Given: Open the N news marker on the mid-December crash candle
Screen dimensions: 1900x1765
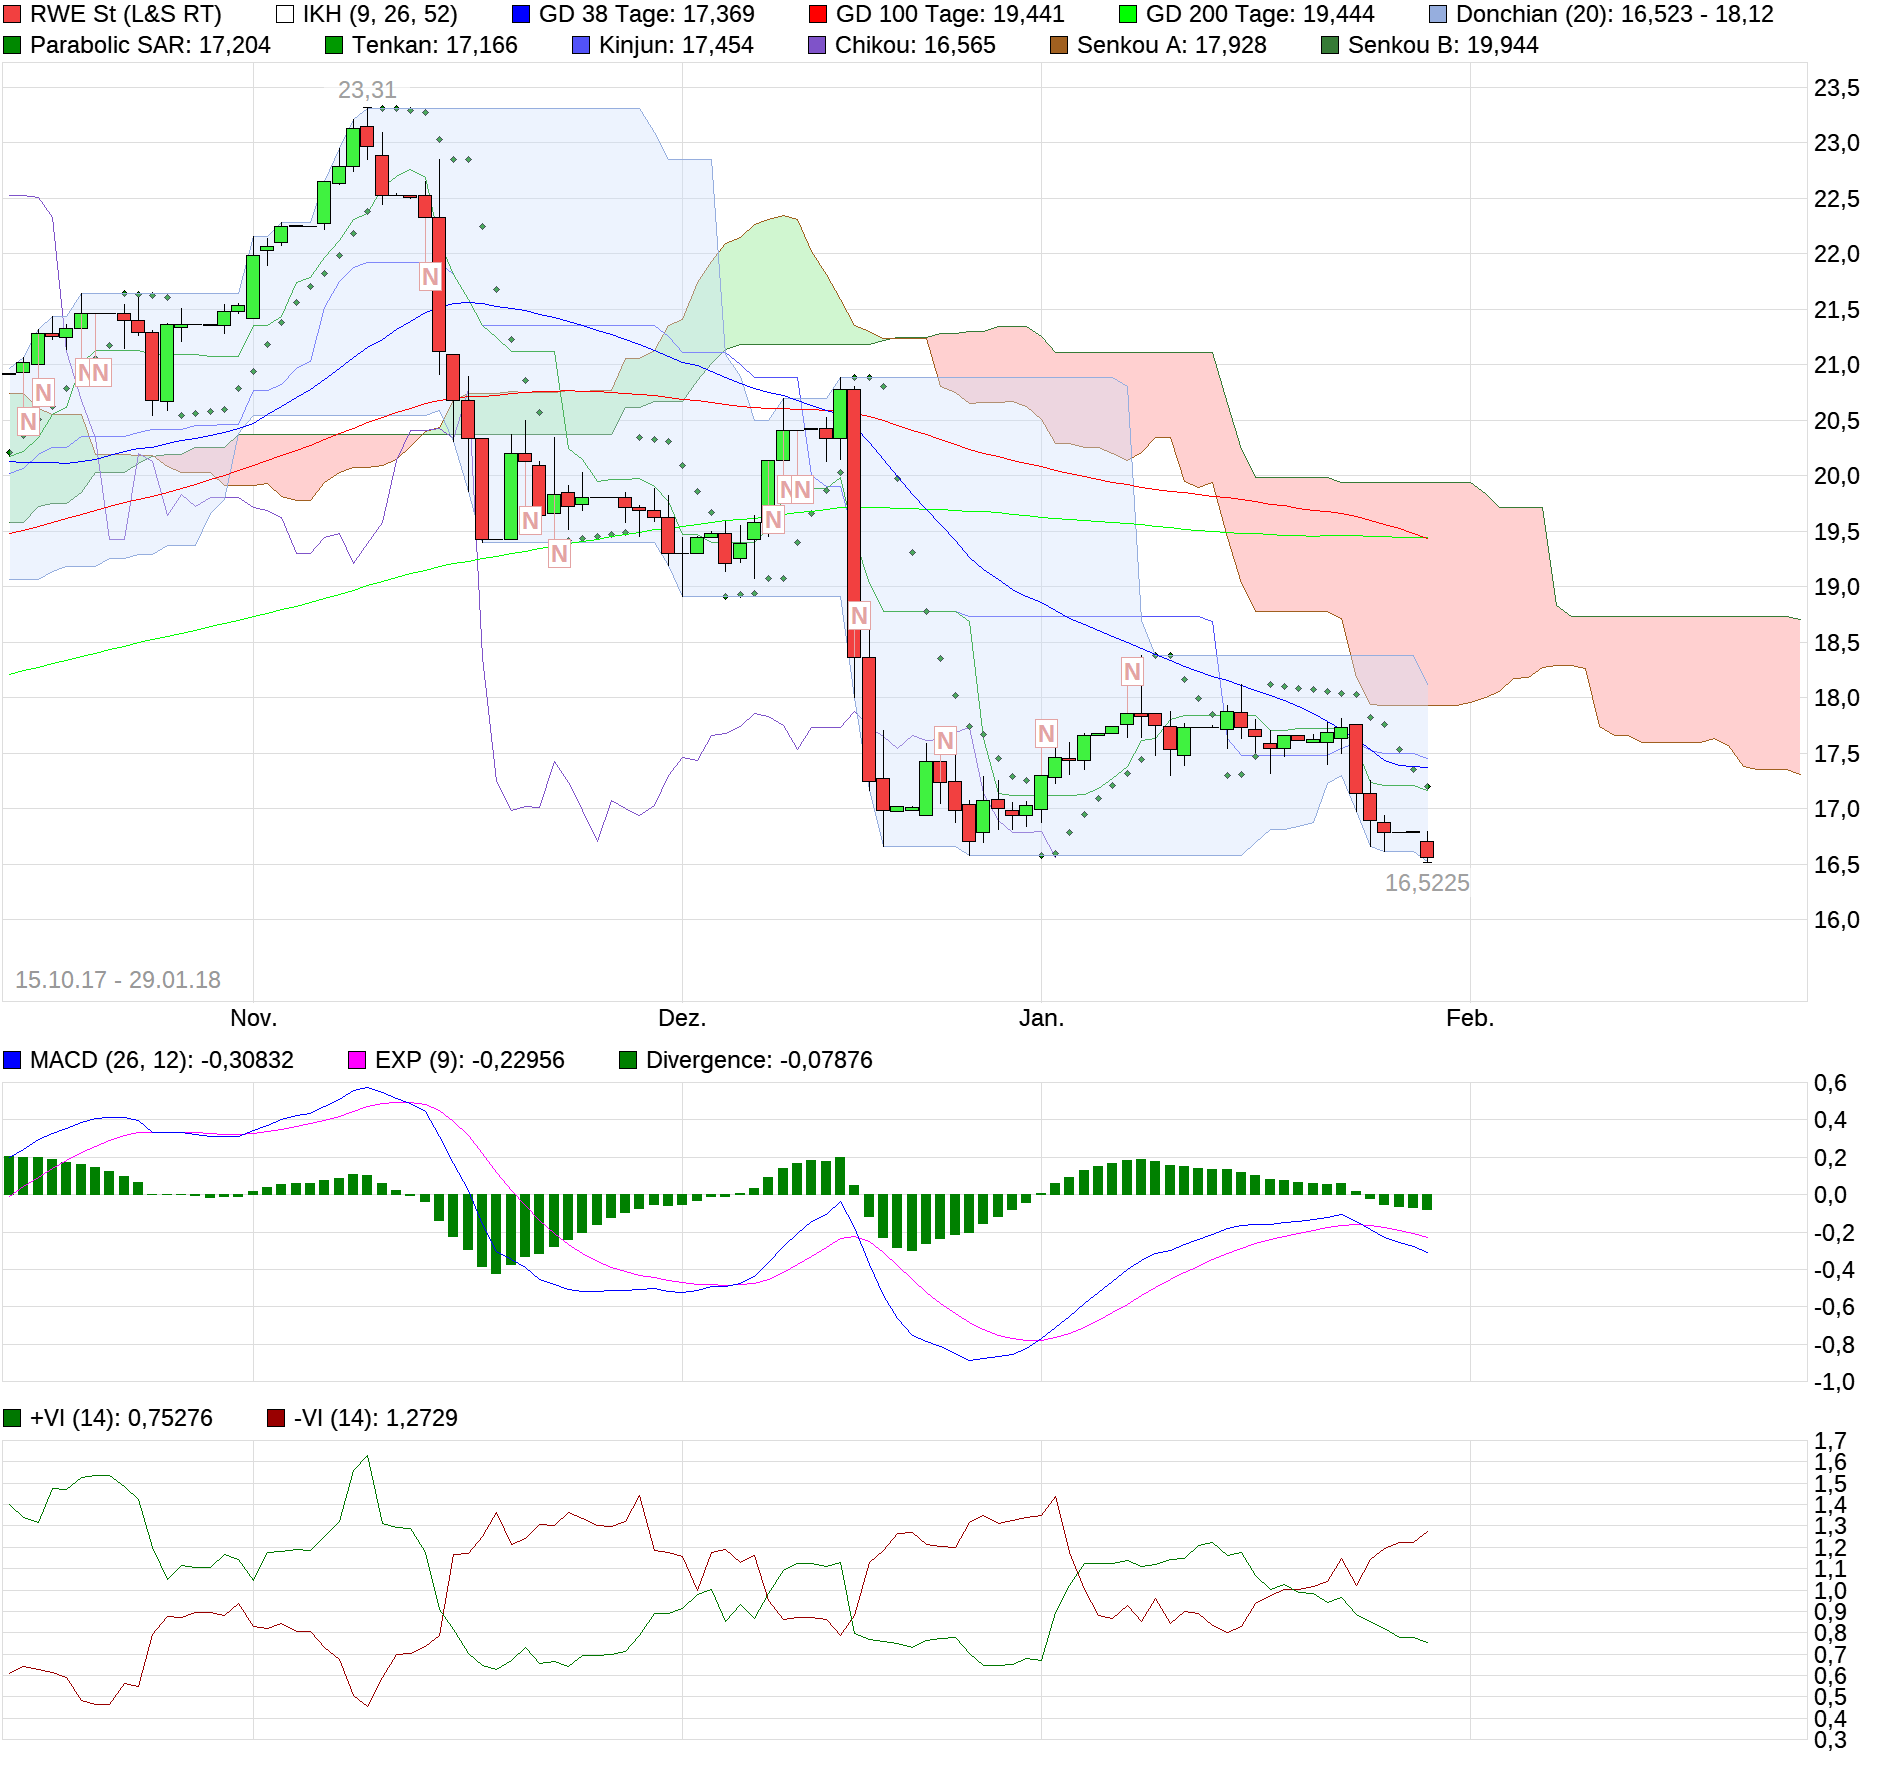Looking at the screenshot, I should [859, 616].
